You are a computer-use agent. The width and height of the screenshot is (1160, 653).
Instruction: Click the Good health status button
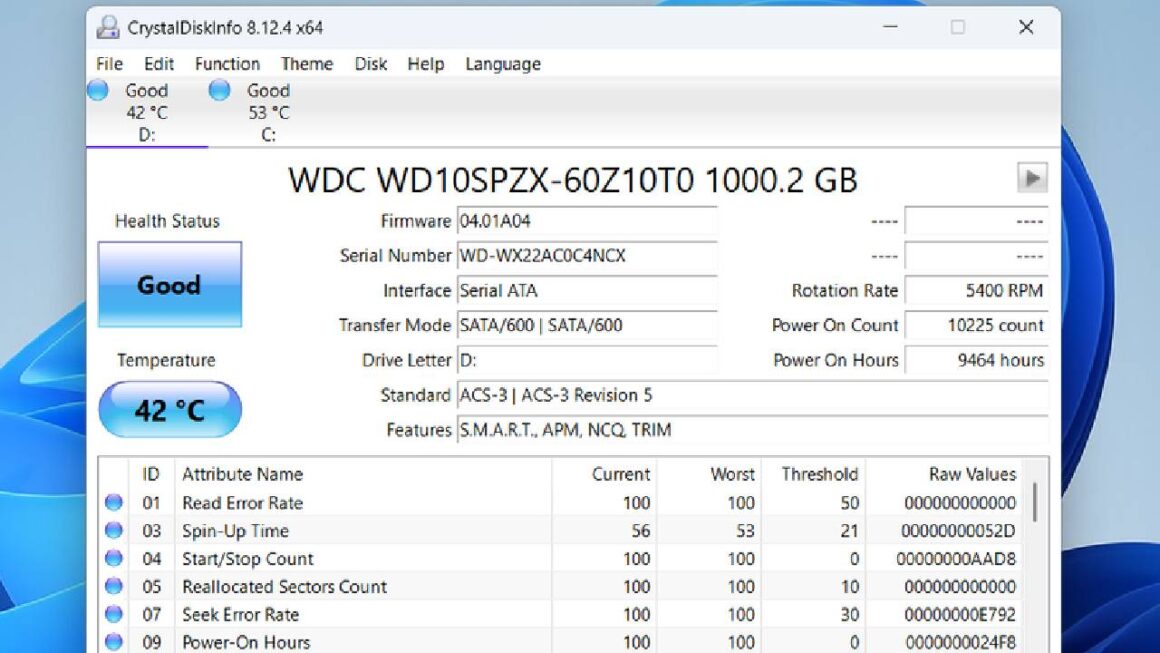[x=169, y=285]
